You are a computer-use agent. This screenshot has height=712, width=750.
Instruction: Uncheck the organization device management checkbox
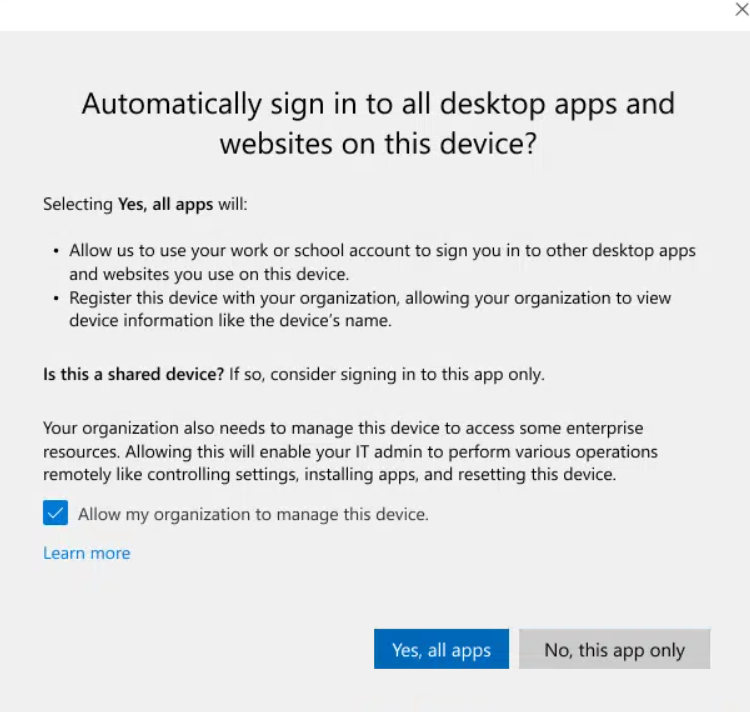(x=55, y=514)
